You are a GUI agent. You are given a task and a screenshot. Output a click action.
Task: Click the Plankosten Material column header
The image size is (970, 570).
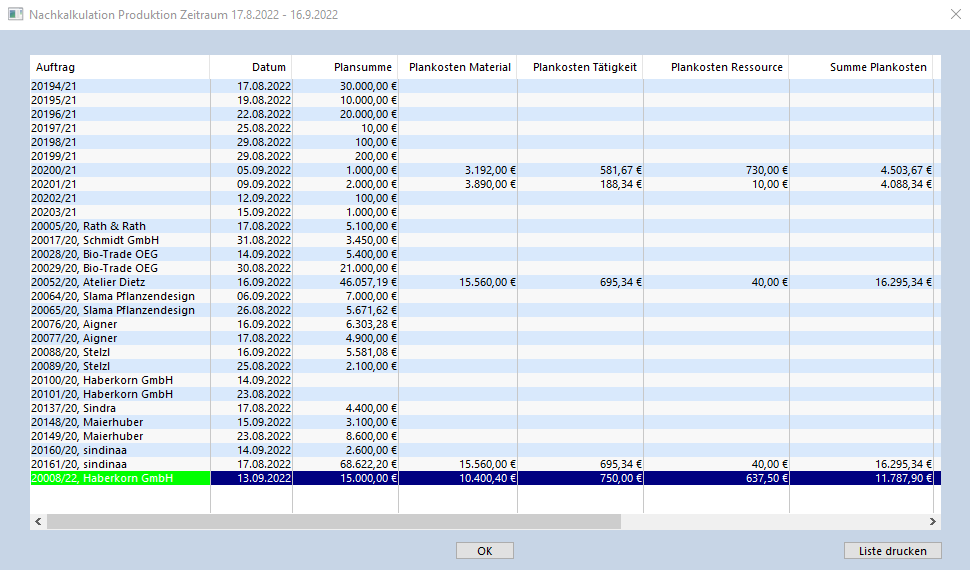[x=458, y=67]
